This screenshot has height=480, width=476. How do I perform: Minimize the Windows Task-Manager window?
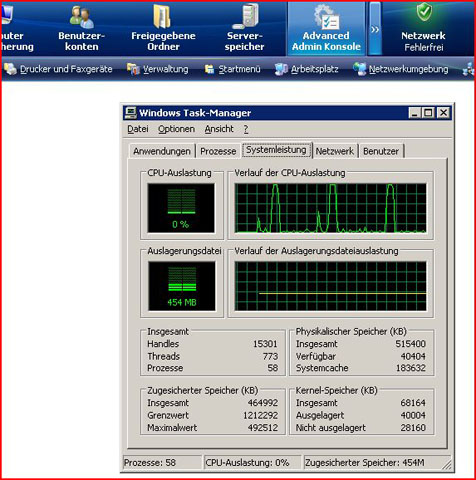(414, 113)
